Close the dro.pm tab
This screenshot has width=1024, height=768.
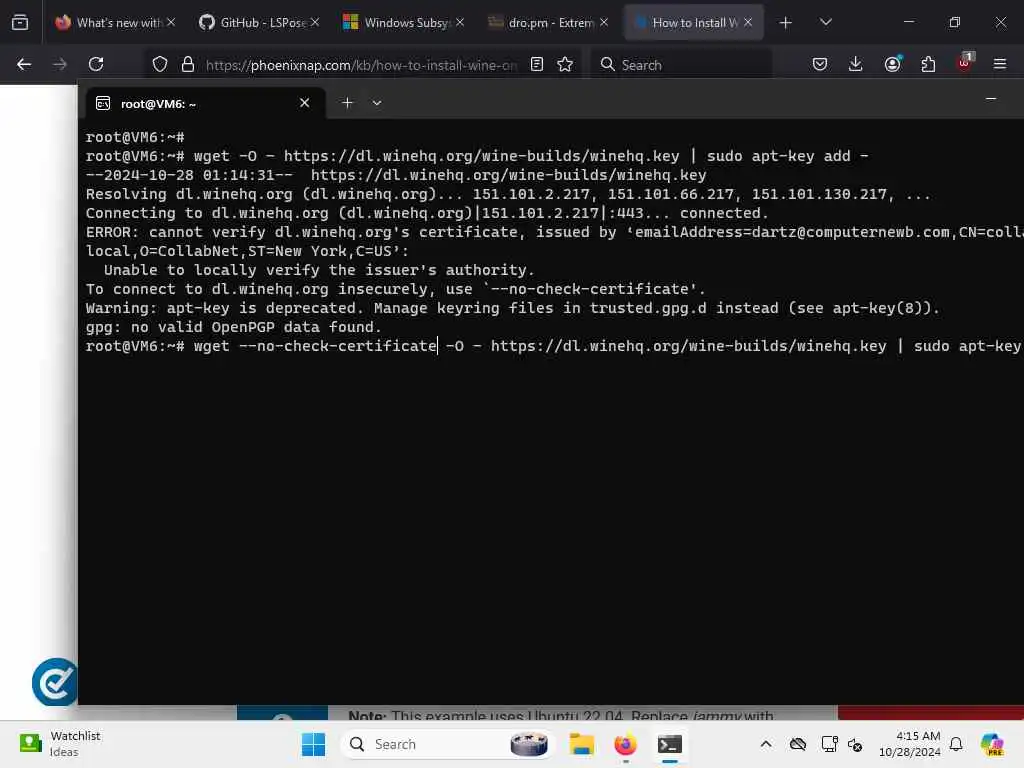(604, 22)
